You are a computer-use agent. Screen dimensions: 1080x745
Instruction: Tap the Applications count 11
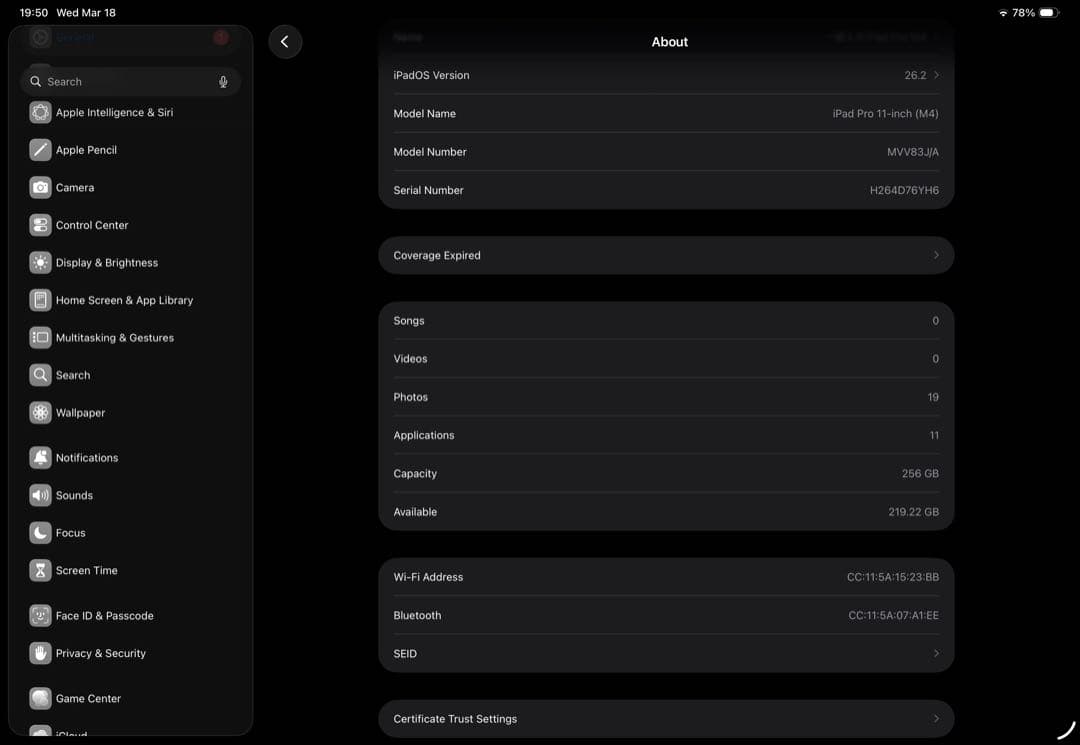934,435
